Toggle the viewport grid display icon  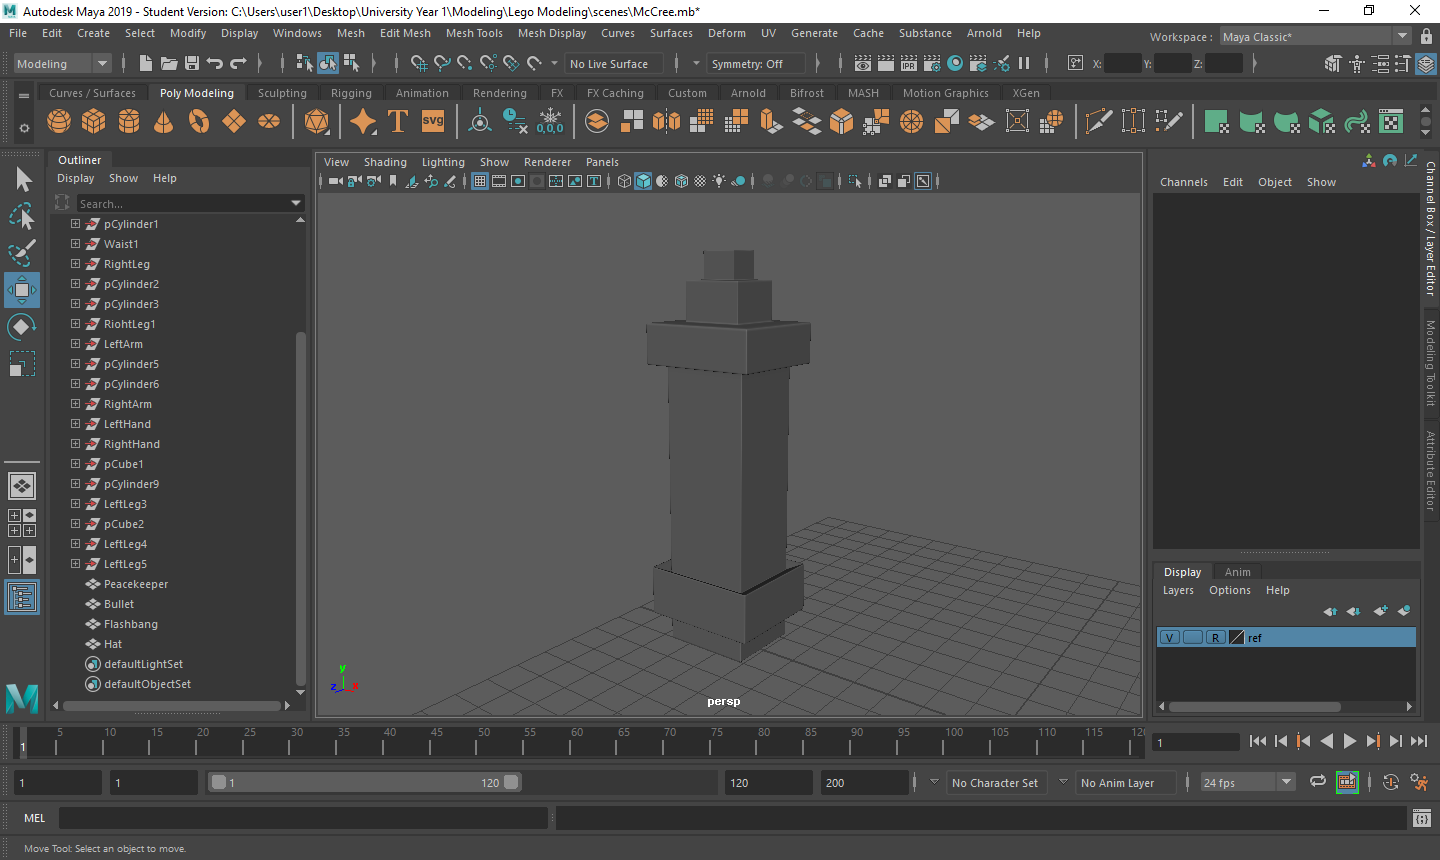click(480, 181)
